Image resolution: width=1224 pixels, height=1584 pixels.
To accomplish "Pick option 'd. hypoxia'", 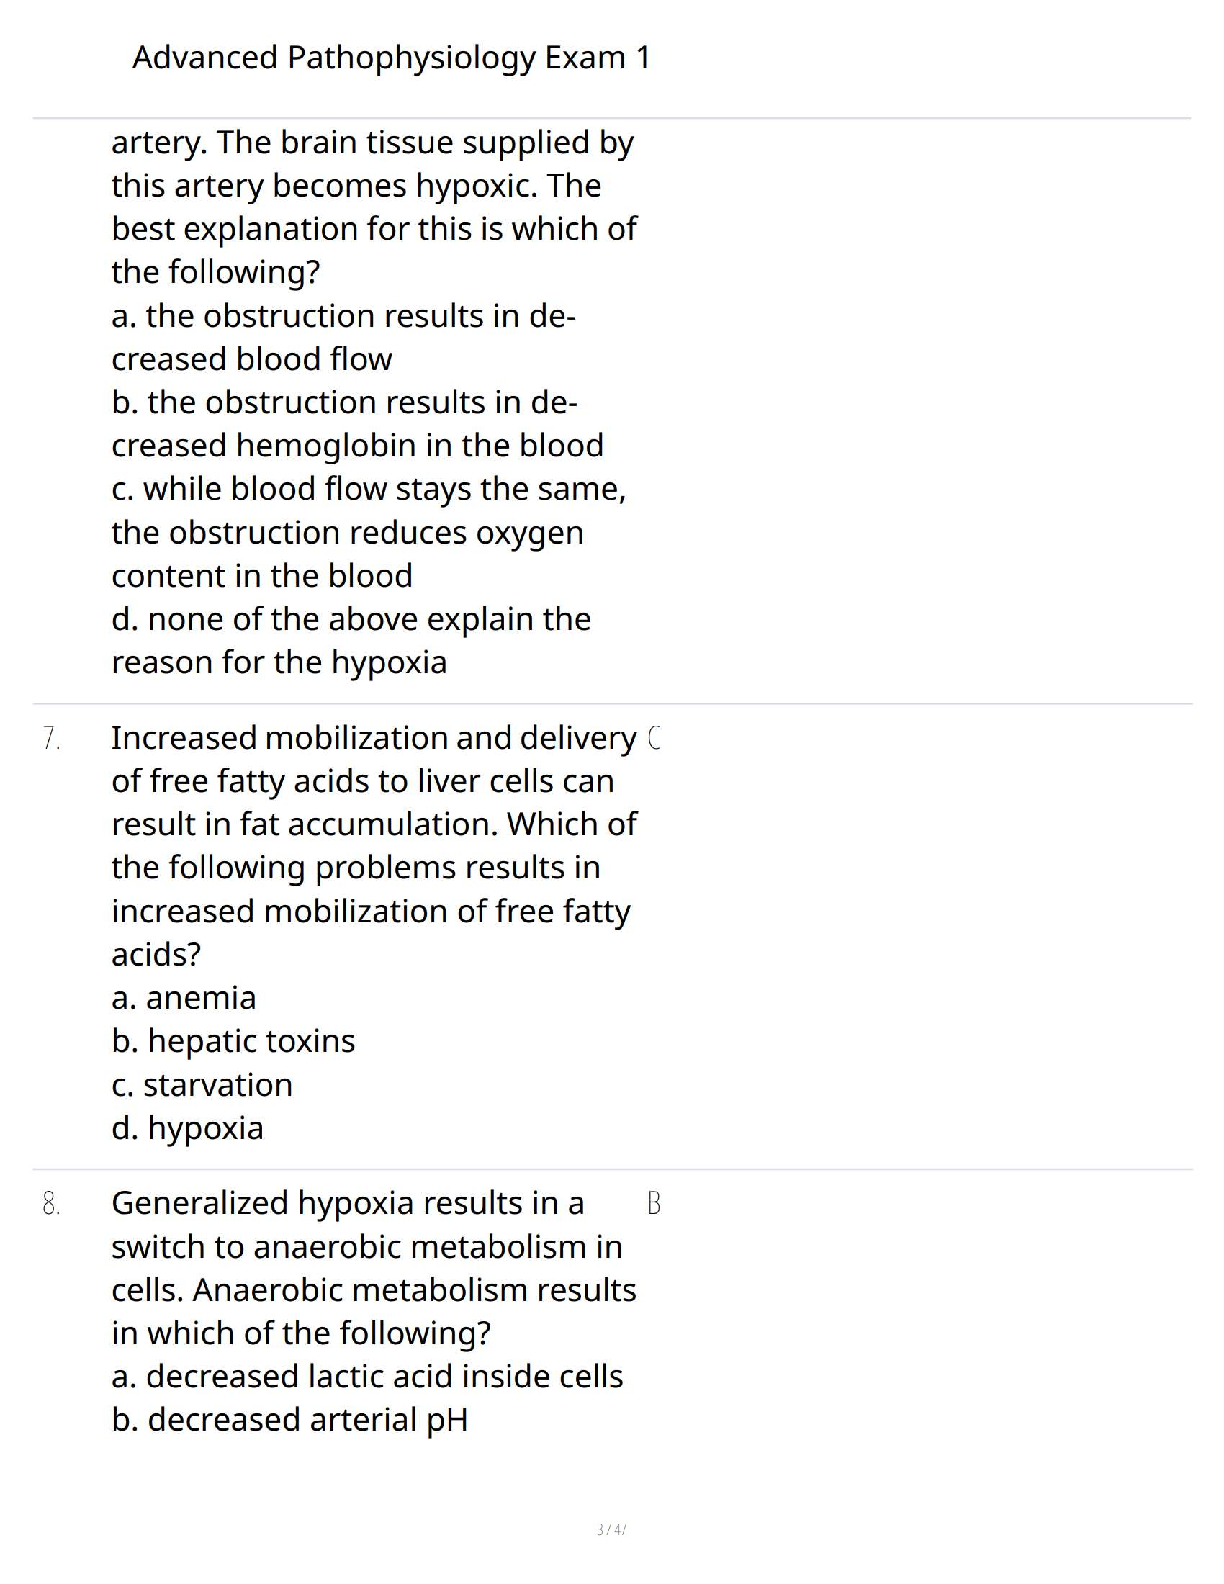I will coord(187,1128).
